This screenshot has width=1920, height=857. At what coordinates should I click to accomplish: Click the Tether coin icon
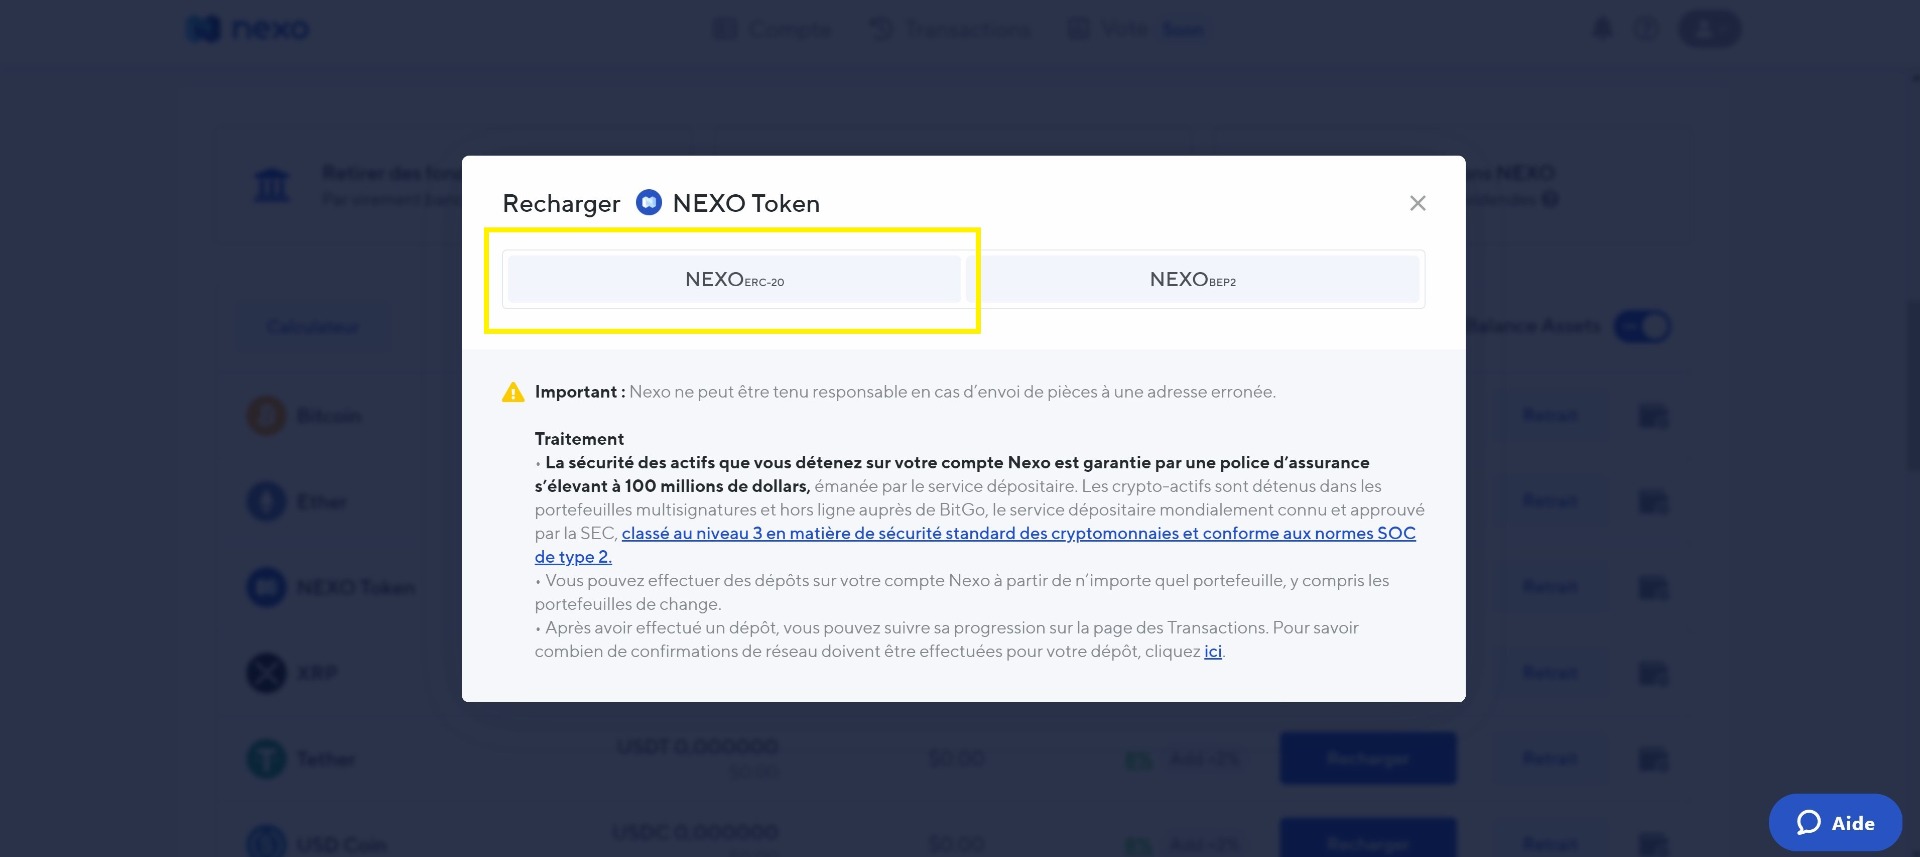click(x=266, y=759)
